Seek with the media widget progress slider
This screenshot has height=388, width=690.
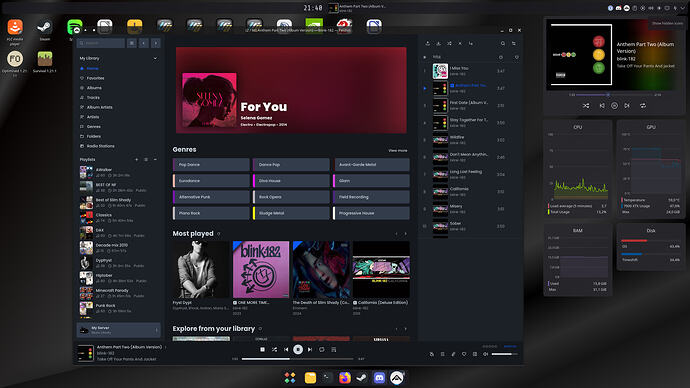614,95
